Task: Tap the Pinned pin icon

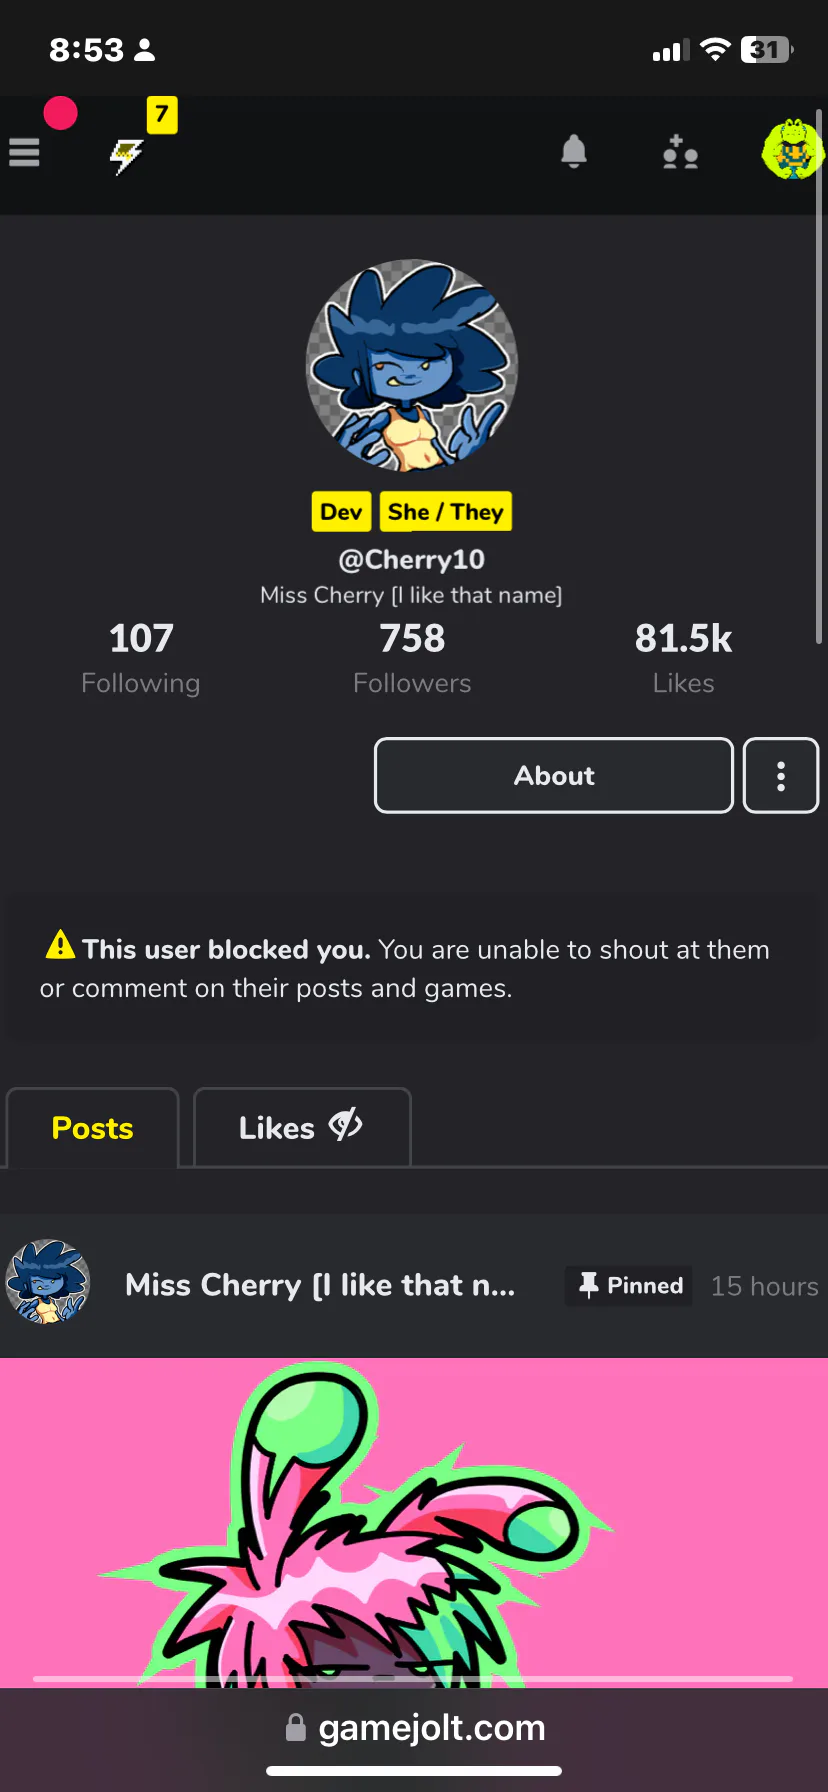Action: click(589, 1285)
